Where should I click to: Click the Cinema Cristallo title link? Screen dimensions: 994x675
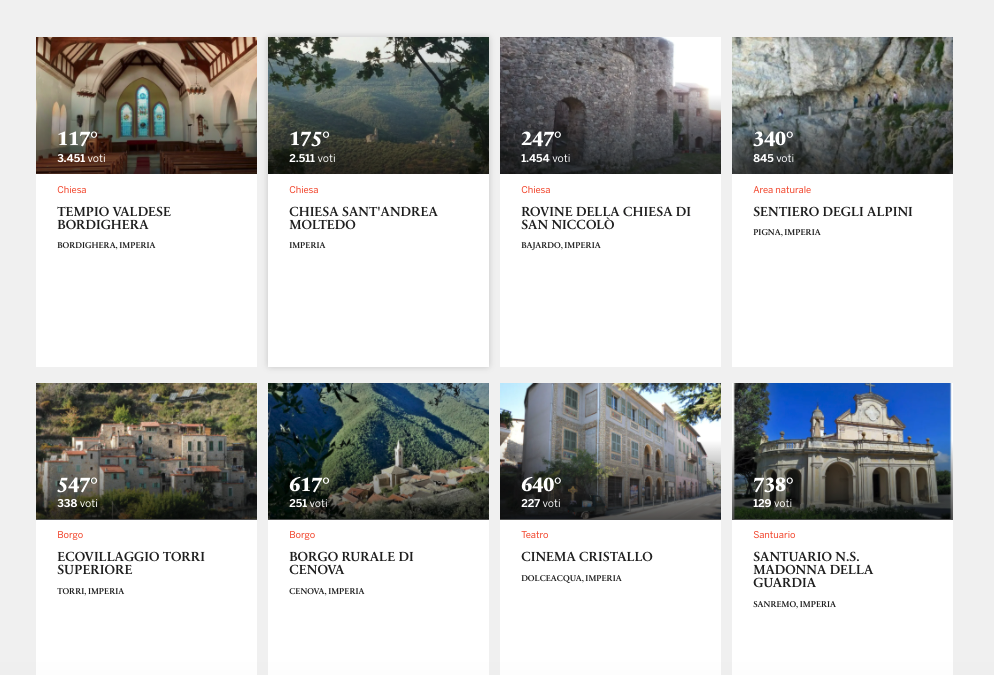pyautogui.click(x=586, y=557)
